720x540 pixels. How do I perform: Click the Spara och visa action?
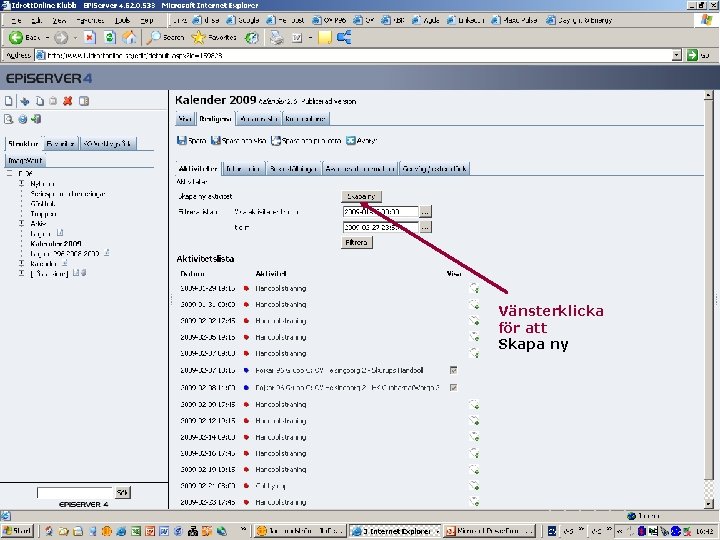click(238, 141)
